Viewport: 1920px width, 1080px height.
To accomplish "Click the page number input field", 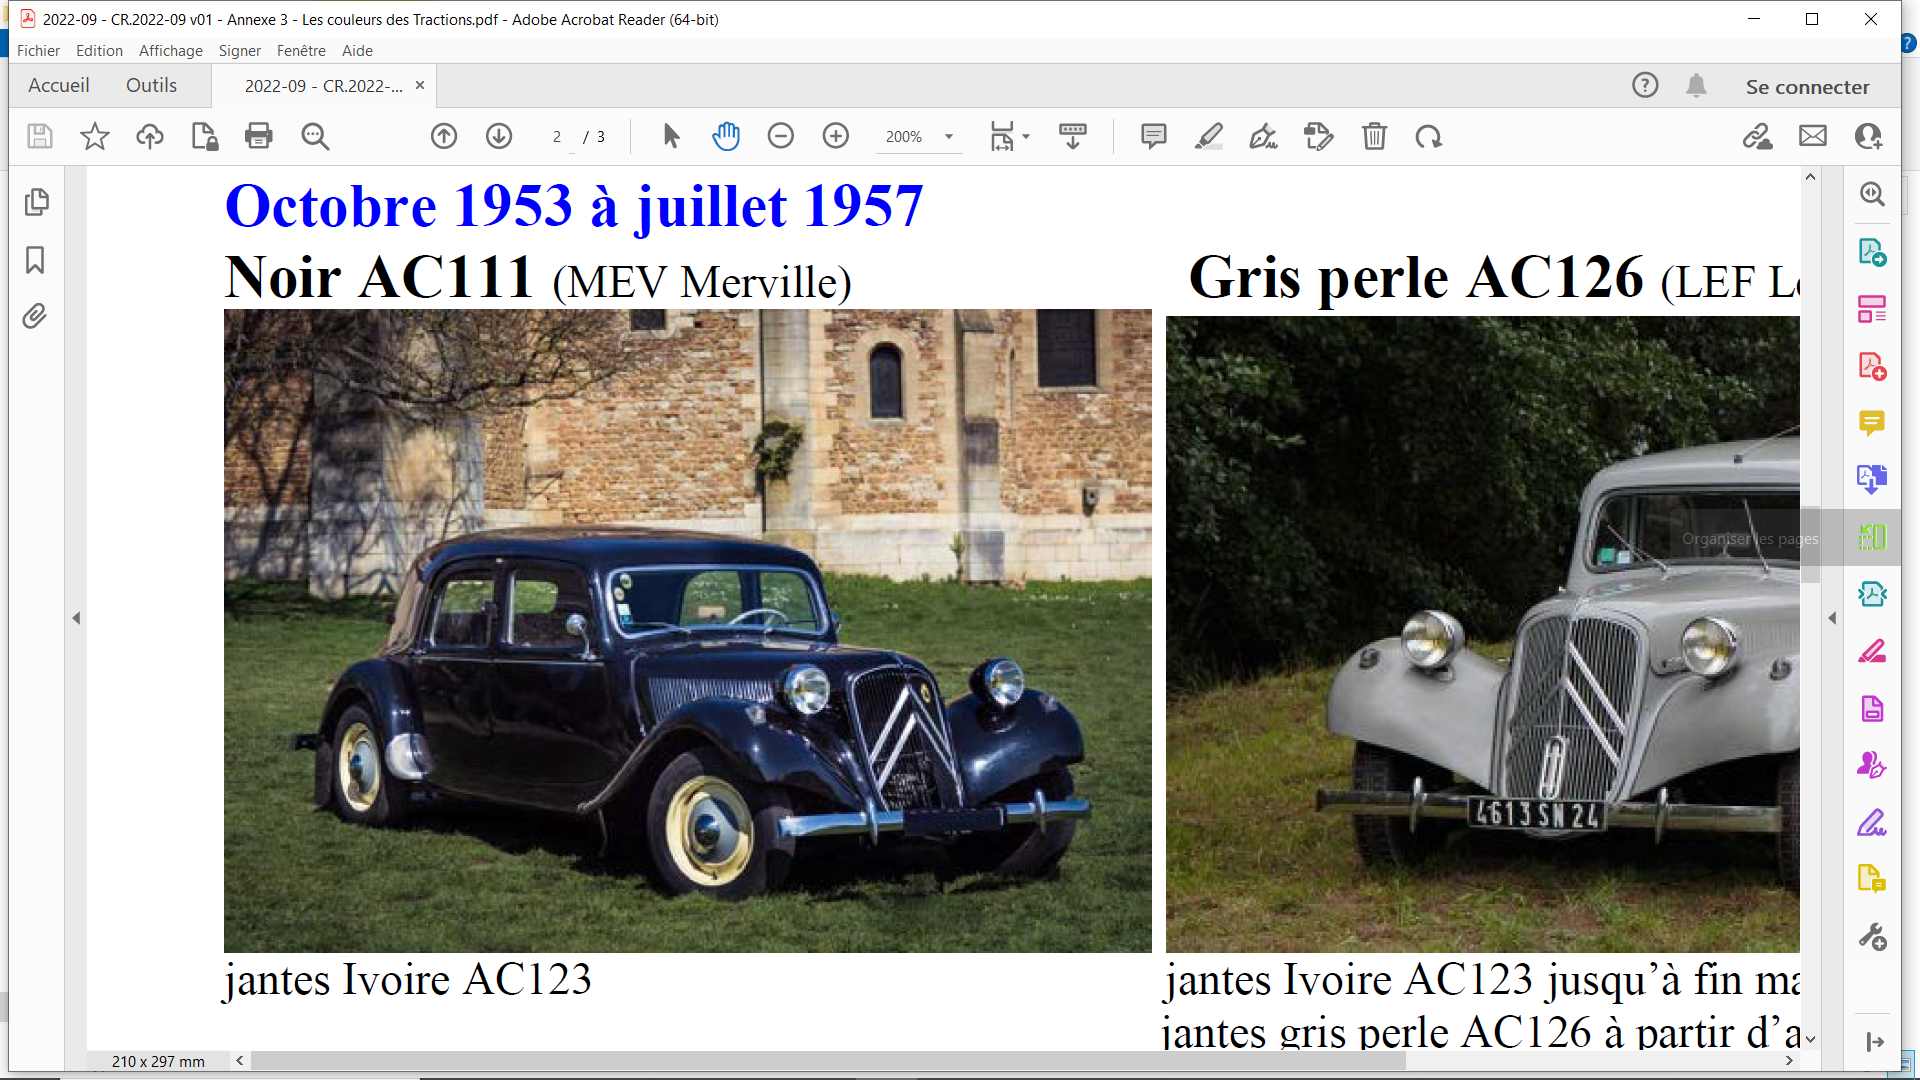I will 558,137.
